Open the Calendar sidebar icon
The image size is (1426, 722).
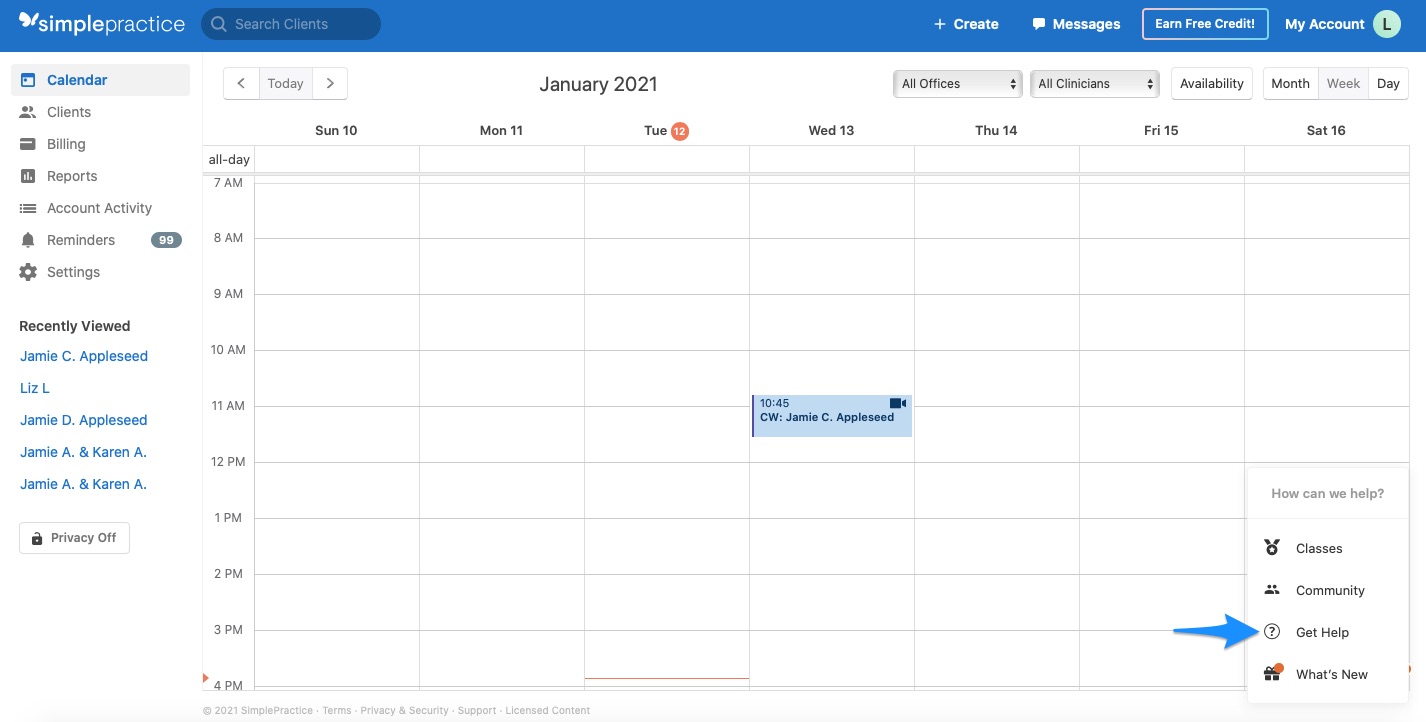click(28, 80)
